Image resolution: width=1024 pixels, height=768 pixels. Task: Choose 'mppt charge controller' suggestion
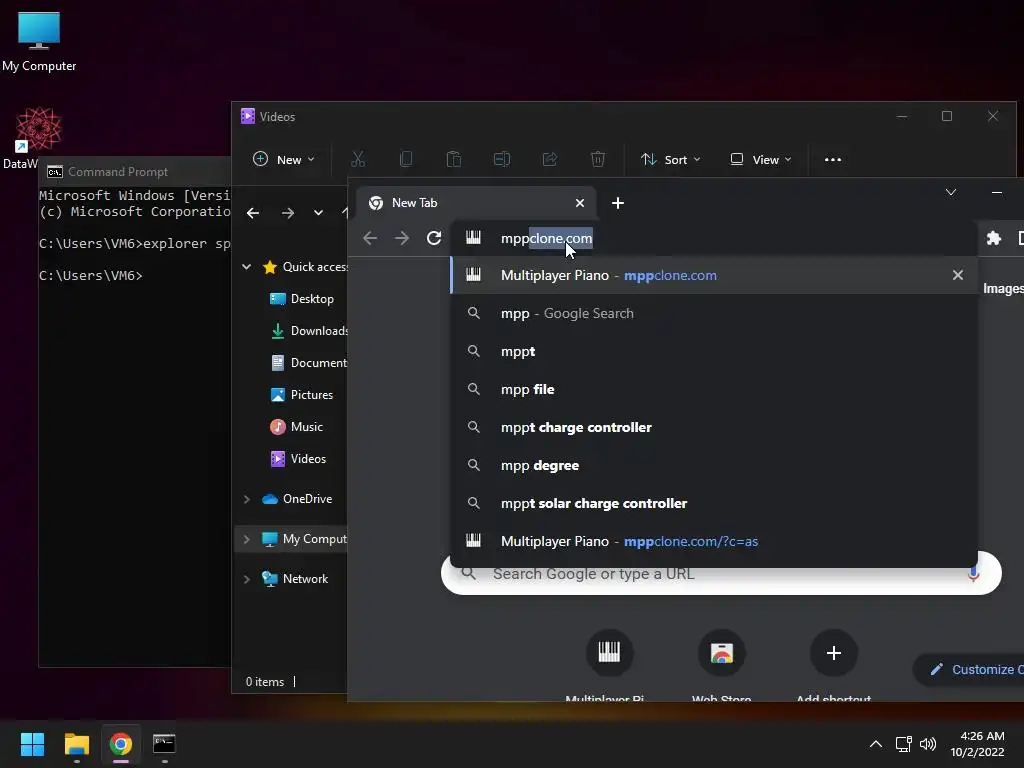coord(714,427)
